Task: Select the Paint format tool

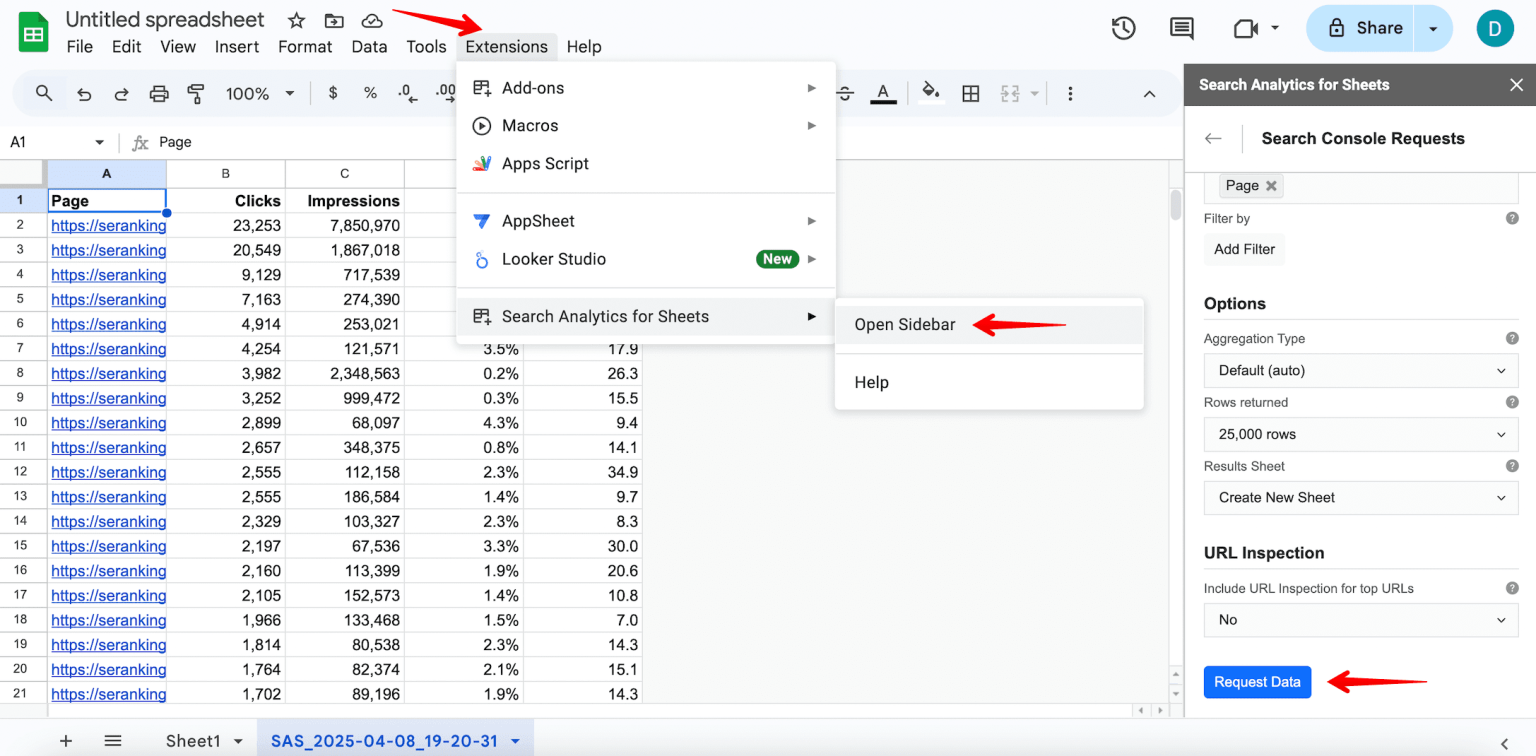Action: pos(196,93)
